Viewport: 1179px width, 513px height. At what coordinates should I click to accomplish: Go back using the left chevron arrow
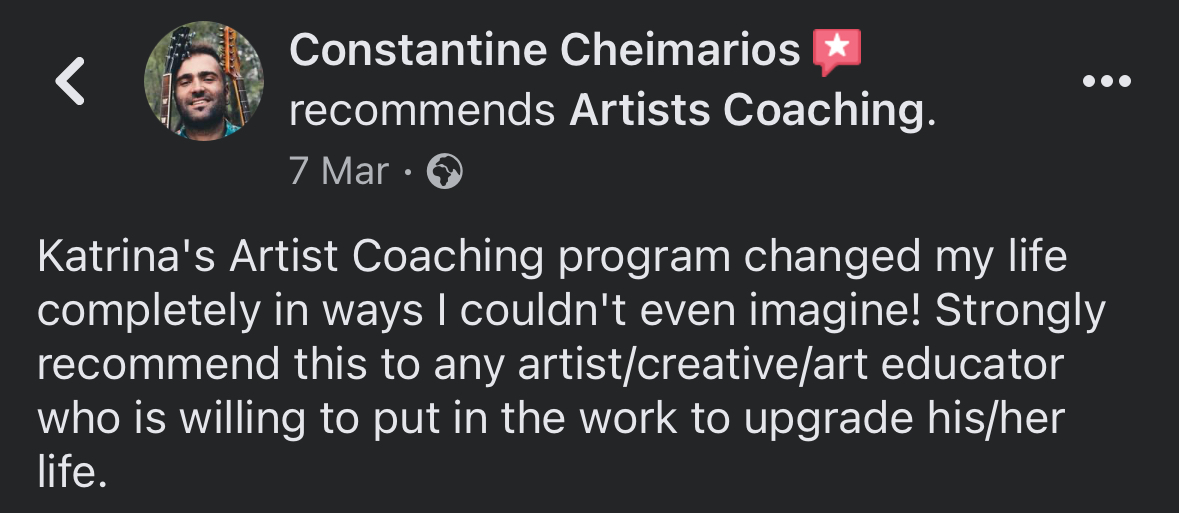click(x=70, y=82)
